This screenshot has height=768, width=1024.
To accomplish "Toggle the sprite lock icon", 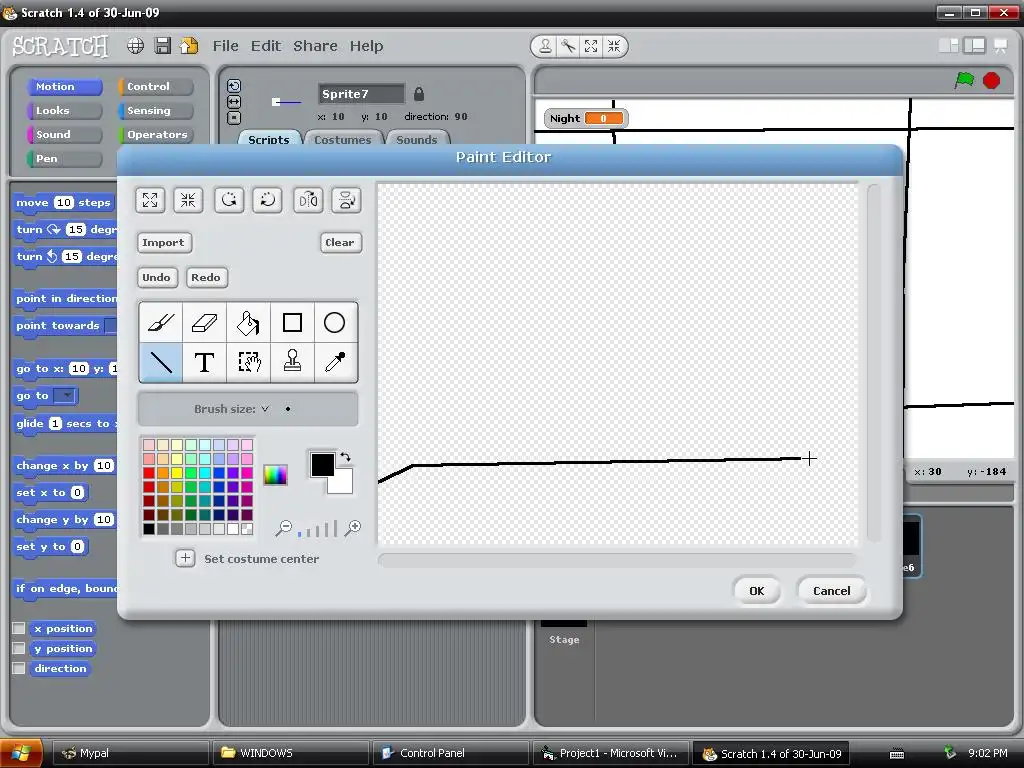I will click(x=419, y=94).
